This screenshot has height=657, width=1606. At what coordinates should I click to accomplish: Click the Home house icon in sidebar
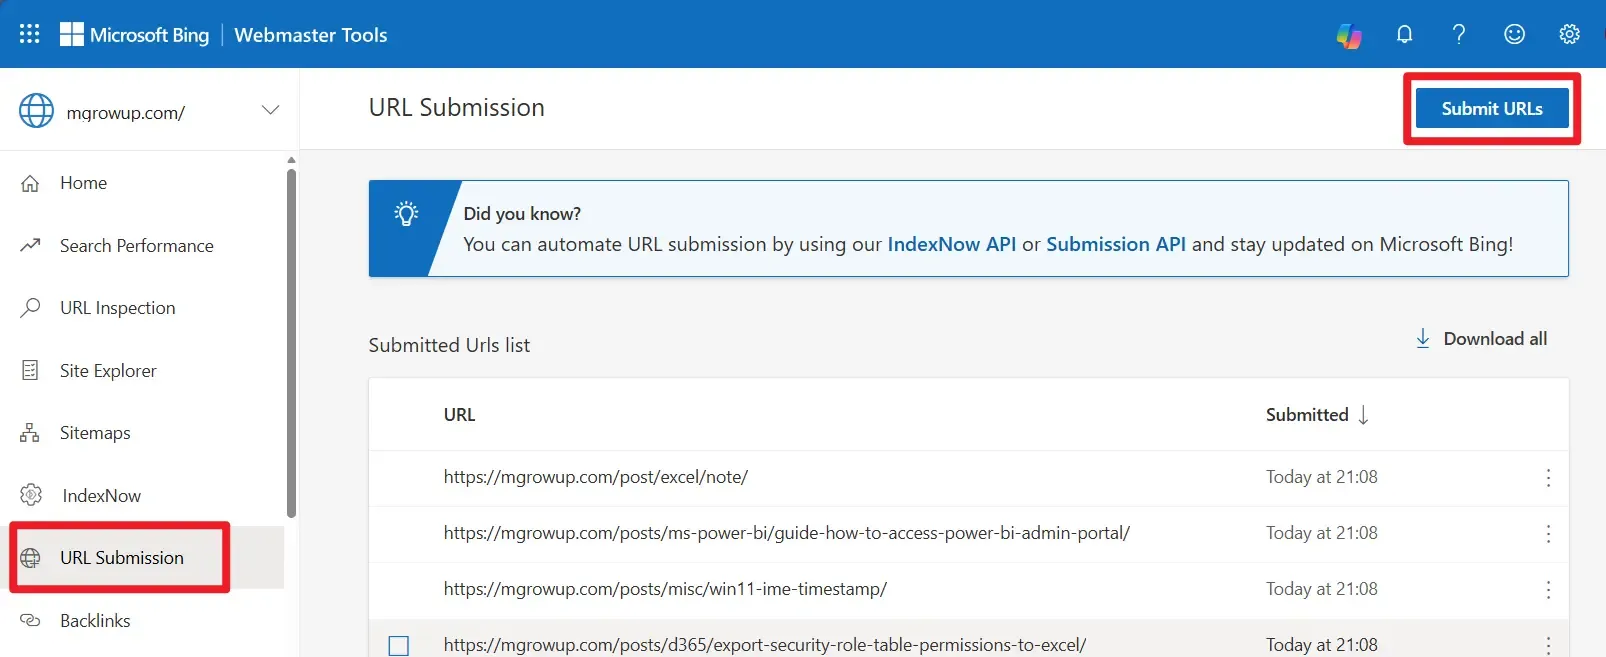30,184
